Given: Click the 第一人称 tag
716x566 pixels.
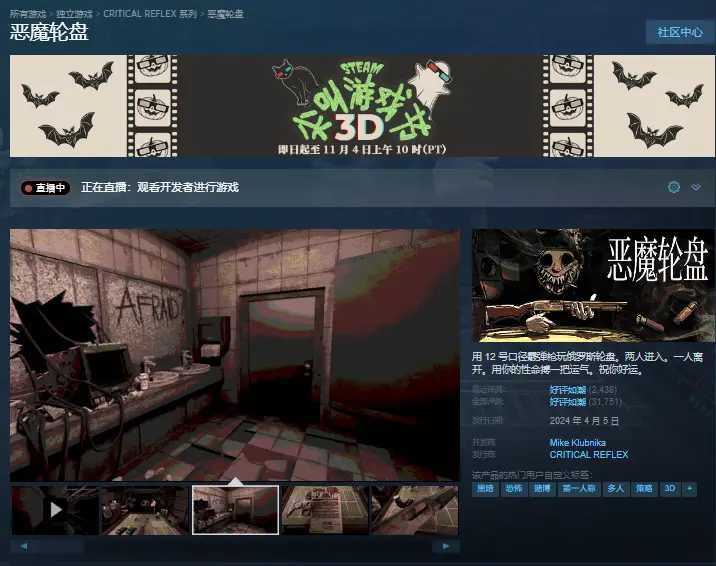Looking at the screenshot, I should point(579,489).
